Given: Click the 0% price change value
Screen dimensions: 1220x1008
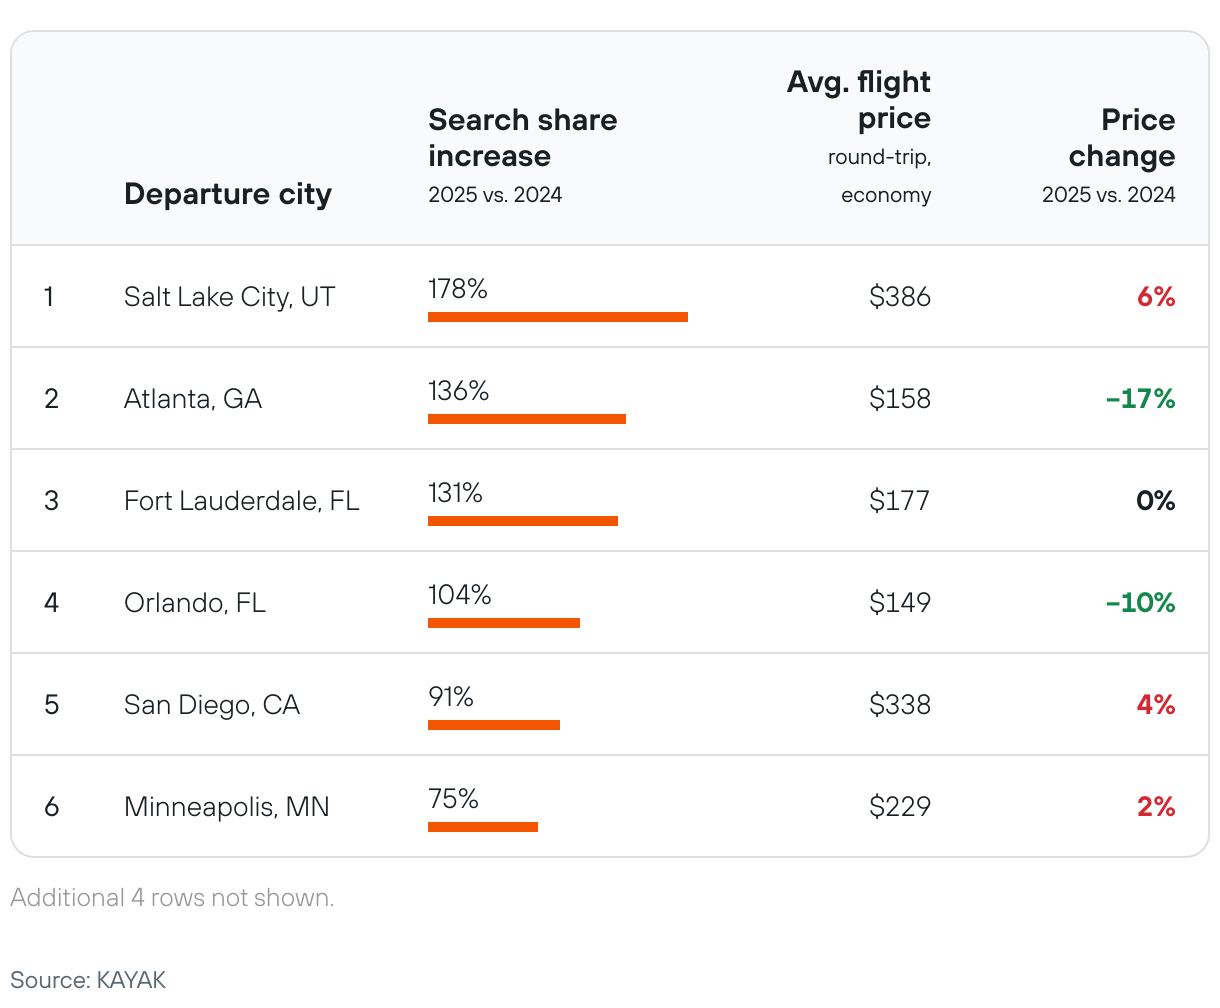Looking at the screenshot, I should click(1155, 501).
